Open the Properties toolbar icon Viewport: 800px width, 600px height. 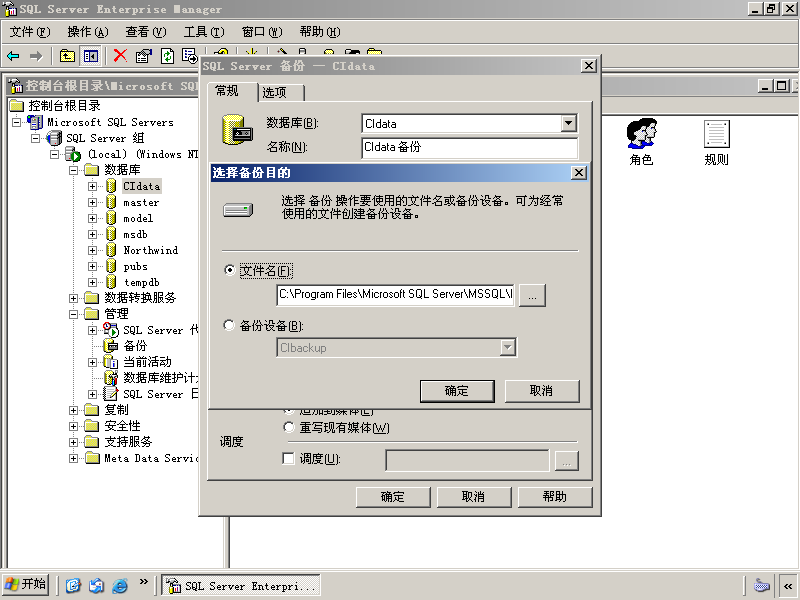coord(143,56)
